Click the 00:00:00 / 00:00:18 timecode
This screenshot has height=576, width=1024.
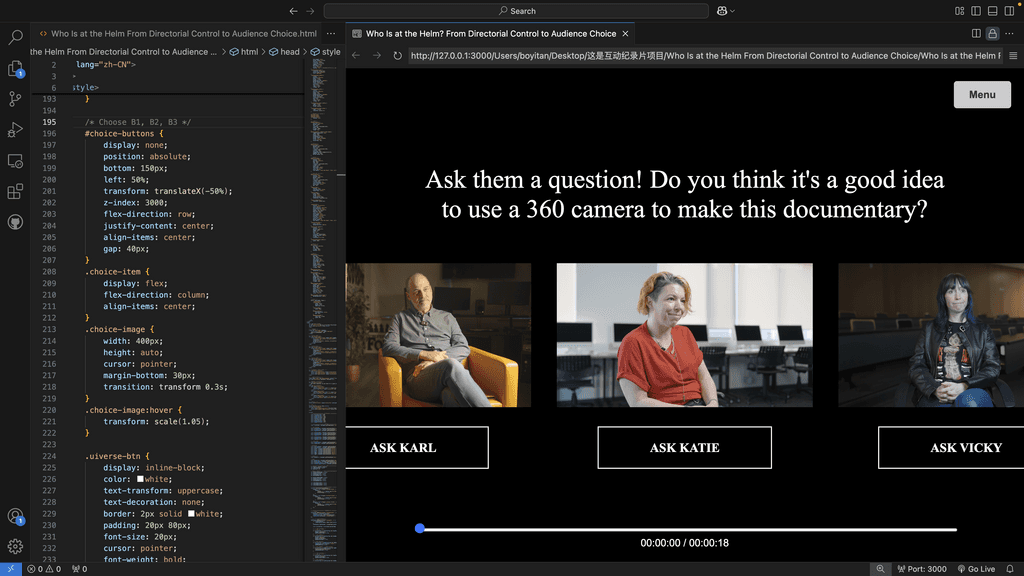(x=684, y=543)
